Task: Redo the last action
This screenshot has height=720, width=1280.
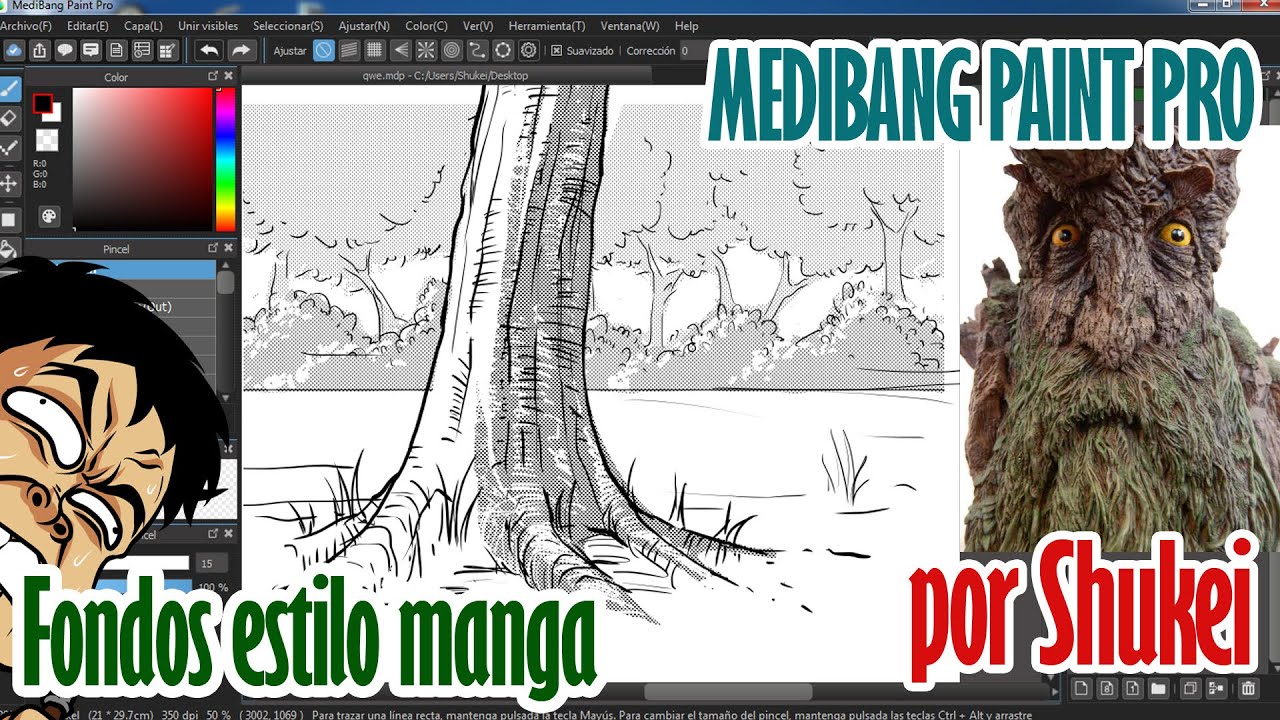Action: pos(241,50)
